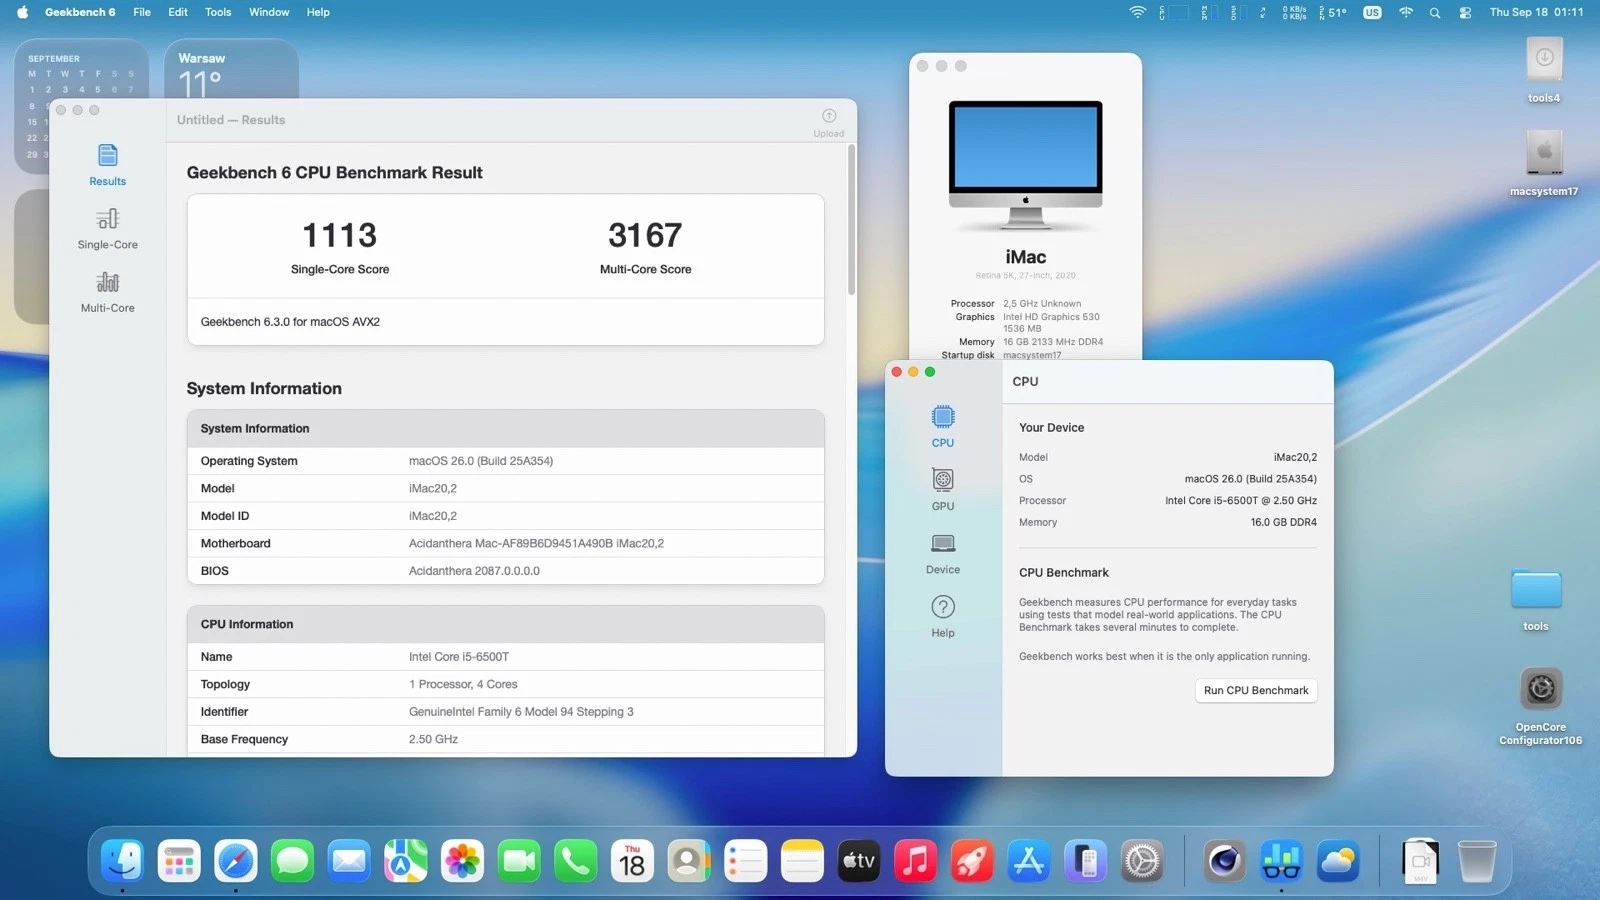The height and width of the screenshot is (900, 1600).
Task: Open the tools4 disk on desktop
Action: (1544, 70)
